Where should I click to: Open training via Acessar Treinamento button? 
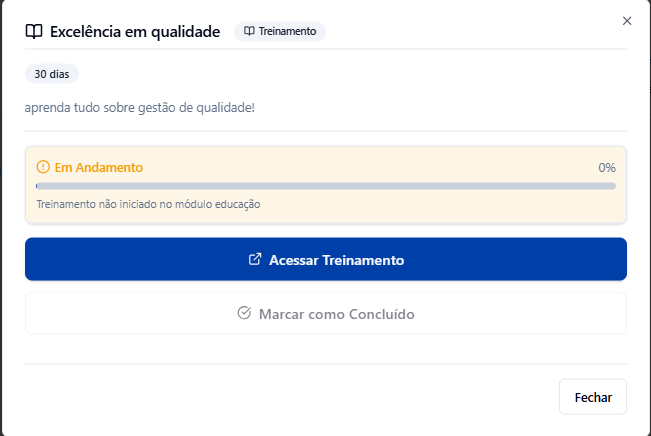point(326,259)
